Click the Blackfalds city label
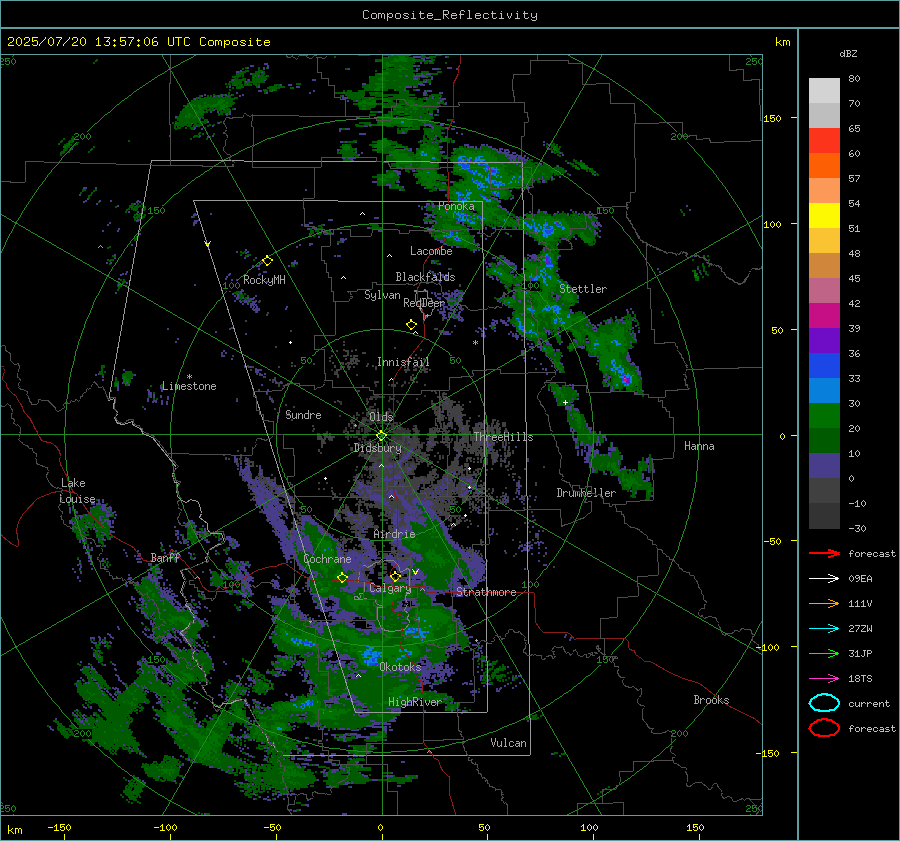900x841 pixels. click(x=425, y=277)
